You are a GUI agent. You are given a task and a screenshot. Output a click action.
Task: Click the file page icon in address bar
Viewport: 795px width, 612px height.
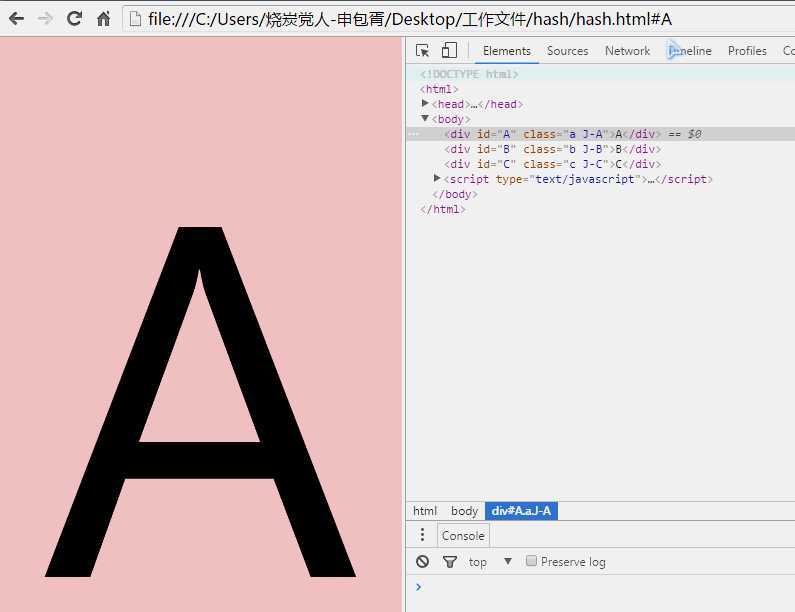point(135,19)
